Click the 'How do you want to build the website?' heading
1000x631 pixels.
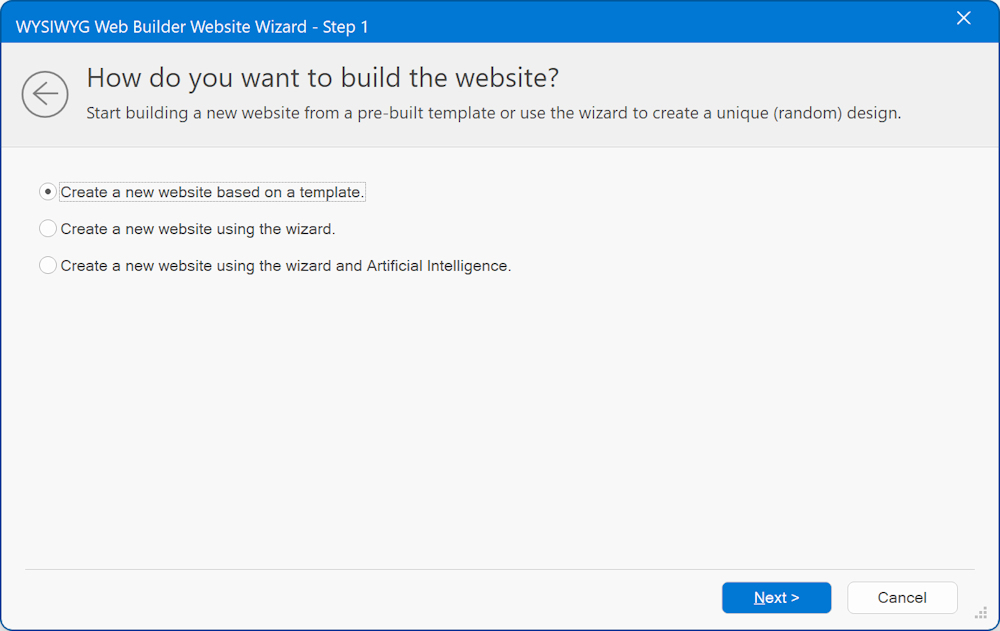point(322,78)
